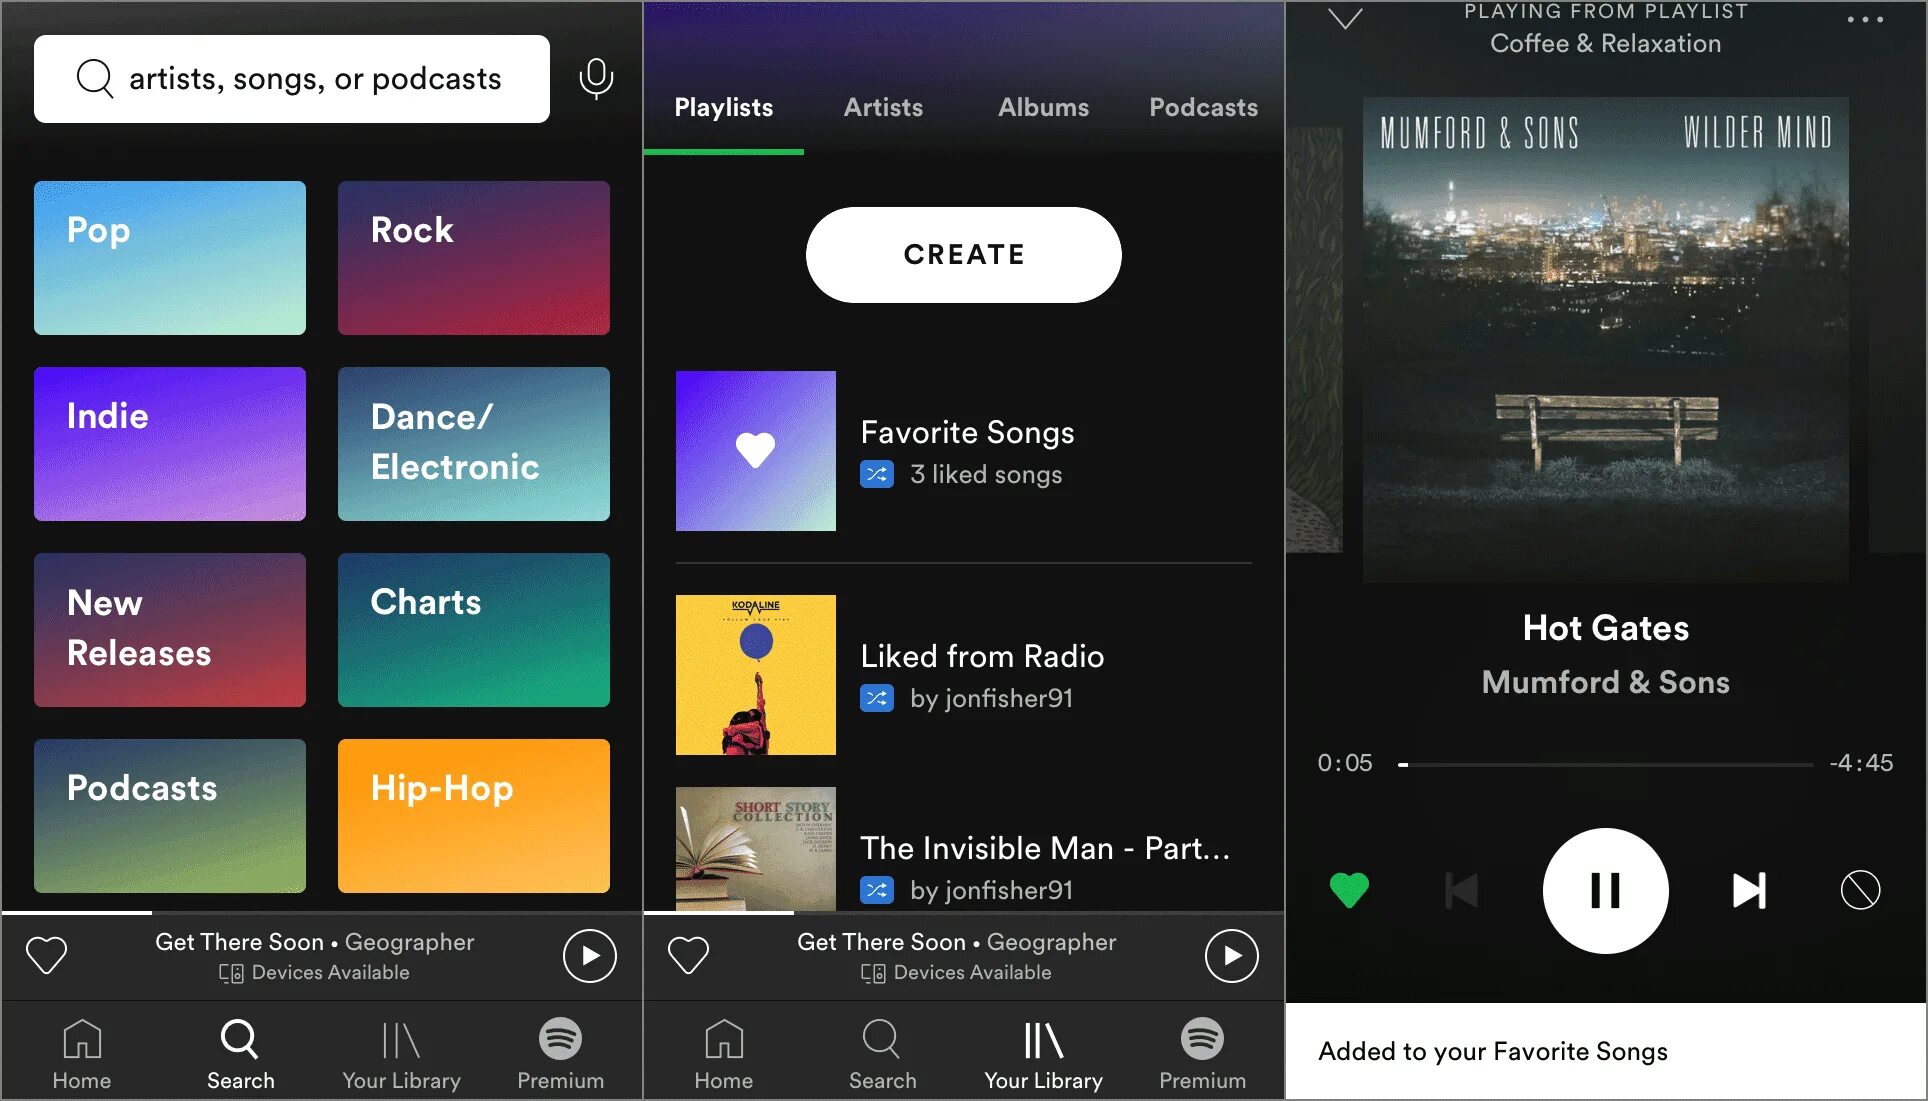Click the heart/like icon on current song
Screen dimensions: 1928x1101
tap(1348, 888)
